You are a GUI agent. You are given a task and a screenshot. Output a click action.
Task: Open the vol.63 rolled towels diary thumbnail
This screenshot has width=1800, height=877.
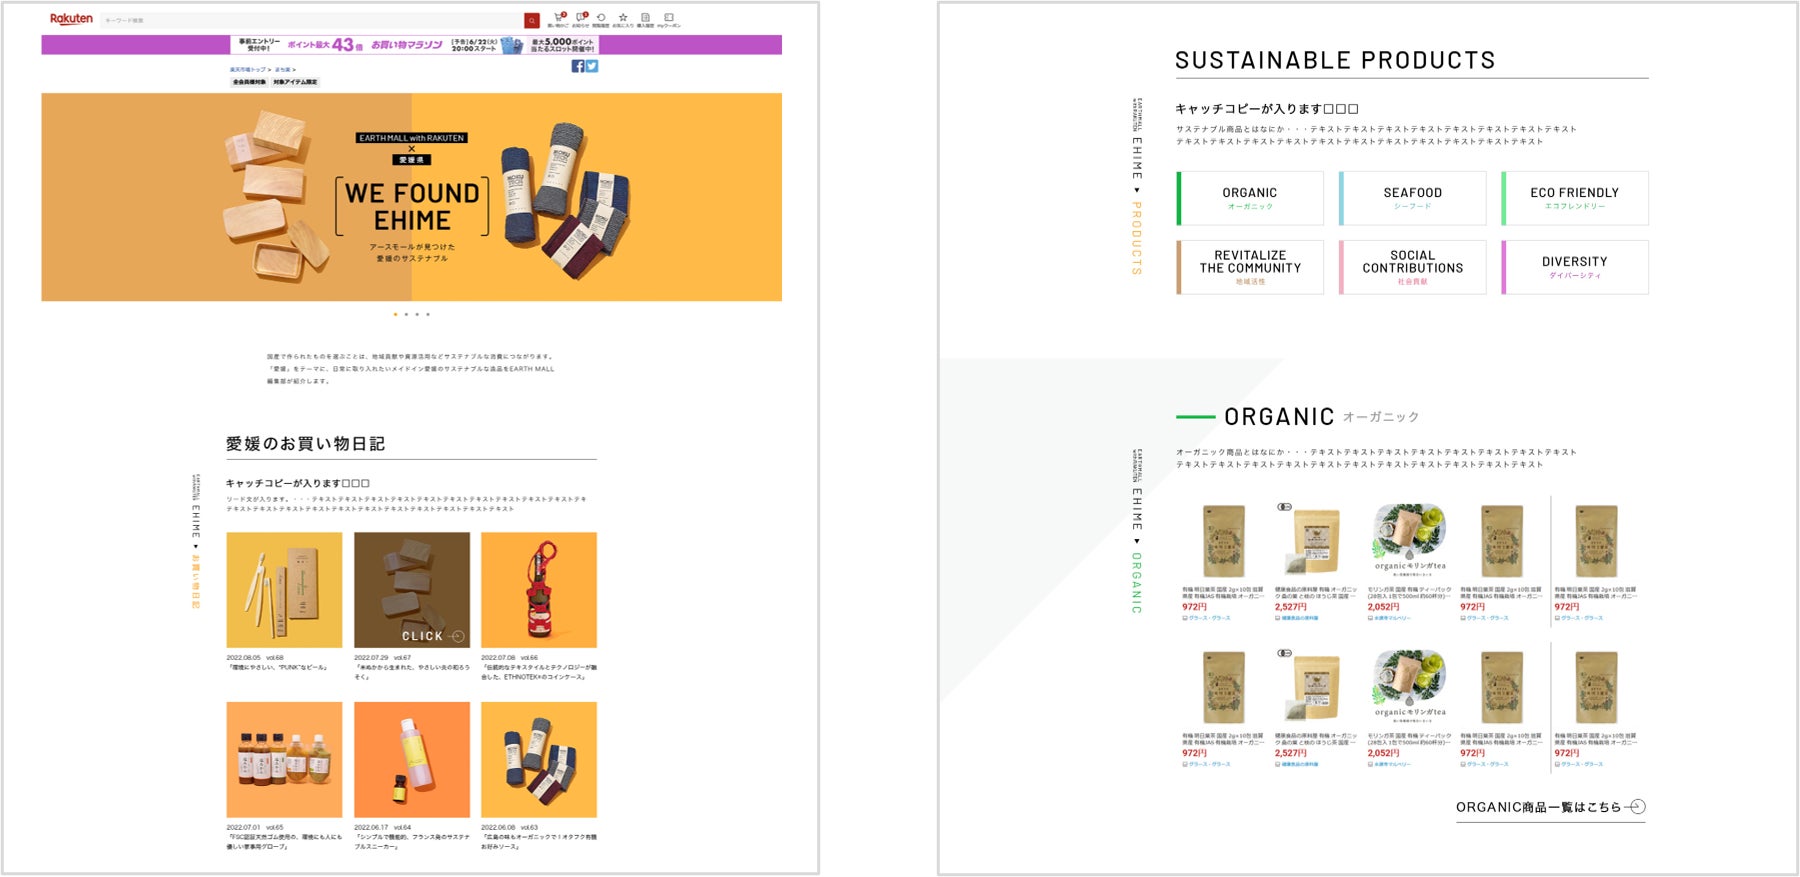(x=539, y=760)
